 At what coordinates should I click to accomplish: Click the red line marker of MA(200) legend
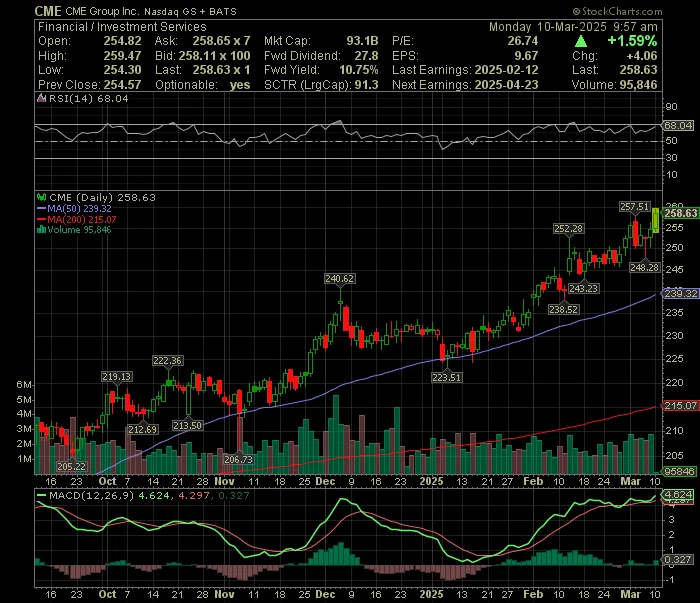point(42,219)
